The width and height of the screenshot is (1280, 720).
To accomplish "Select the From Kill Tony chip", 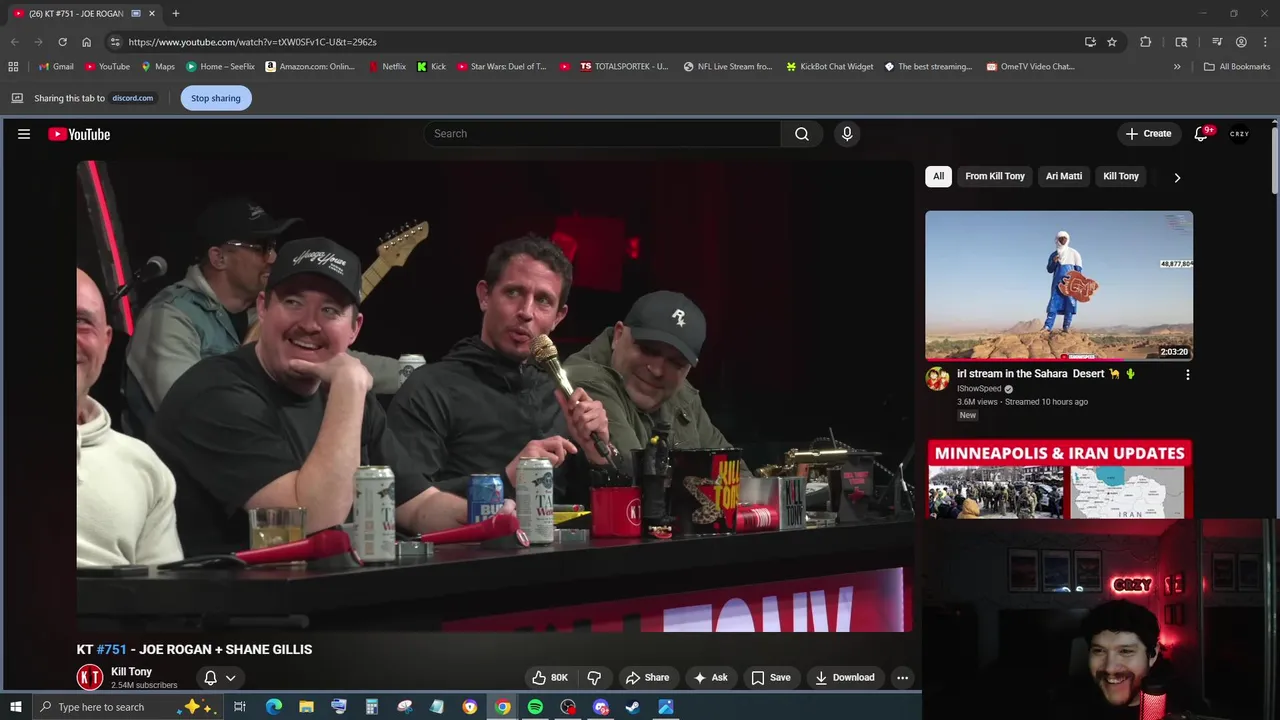I will tap(995, 176).
